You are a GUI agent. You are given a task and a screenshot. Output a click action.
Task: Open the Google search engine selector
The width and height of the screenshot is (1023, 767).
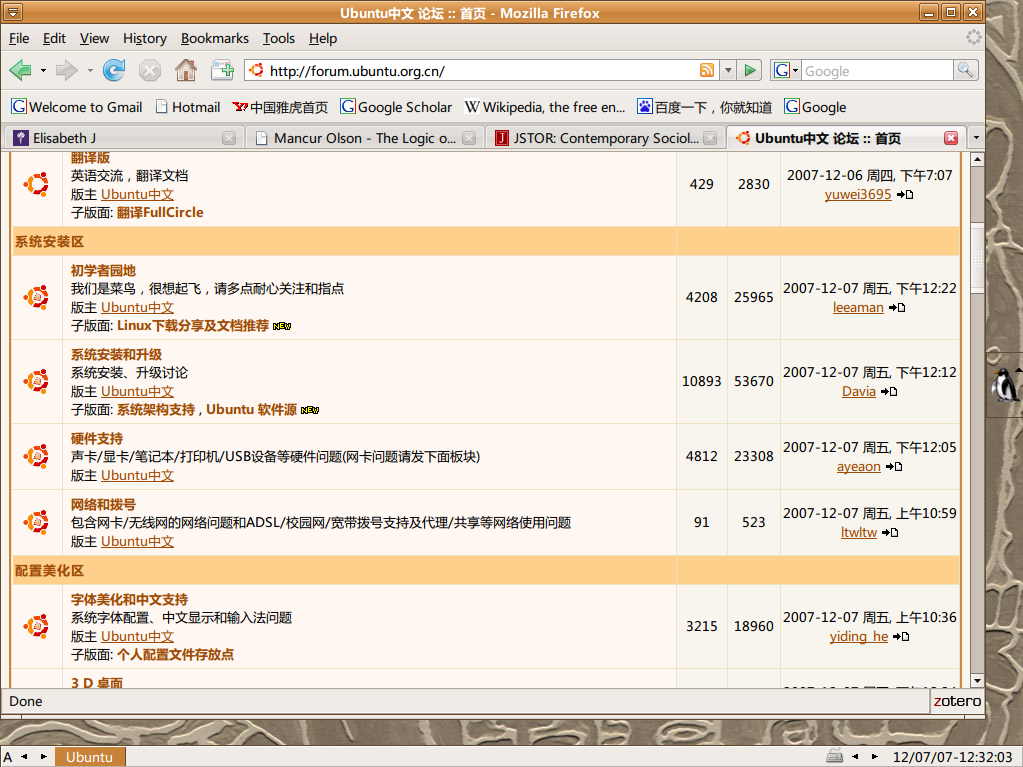(x=786, y=70)
